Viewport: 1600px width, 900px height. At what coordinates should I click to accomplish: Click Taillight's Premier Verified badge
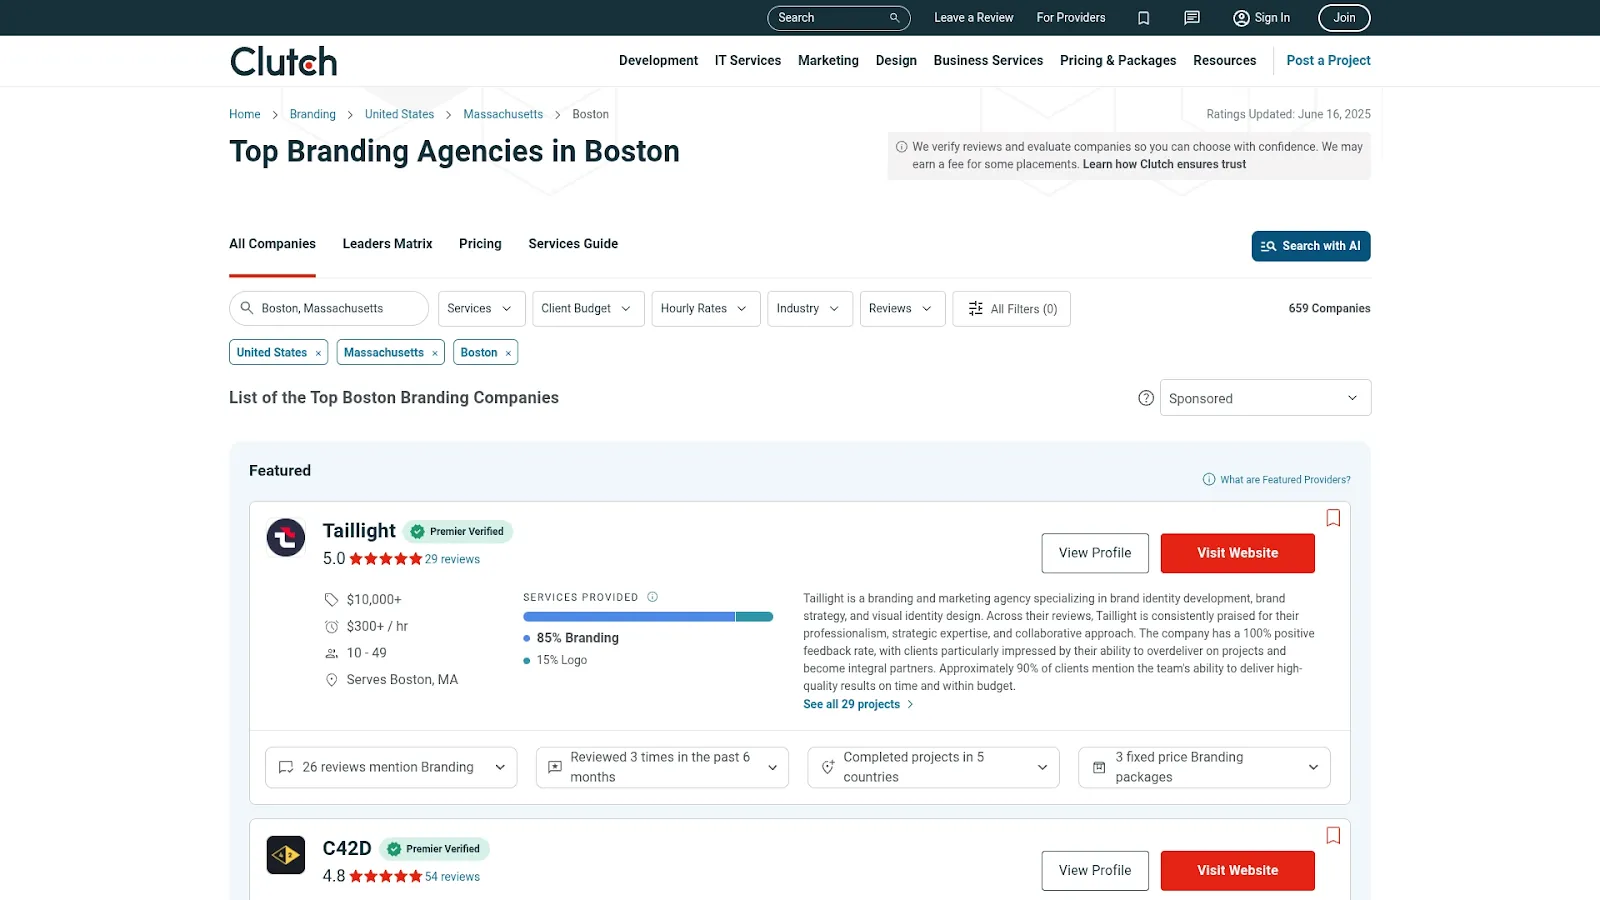(458, 531)
